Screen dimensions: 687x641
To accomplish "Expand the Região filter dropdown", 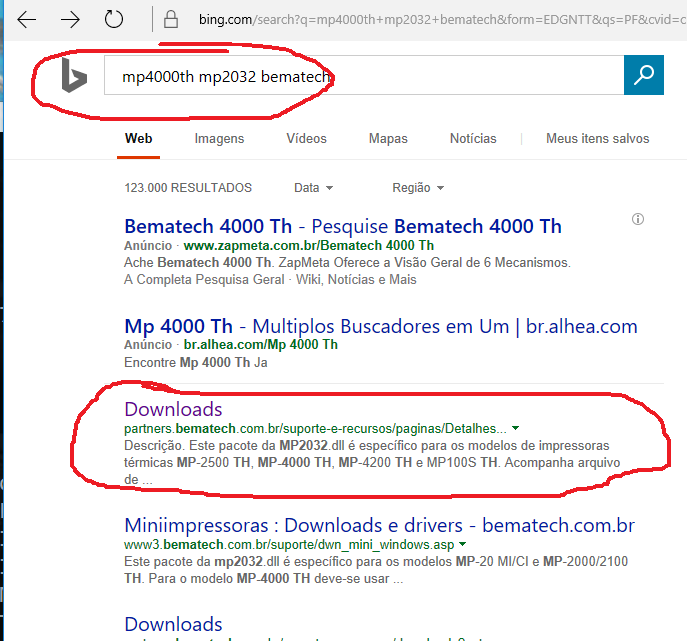I will tap(418, 188).
